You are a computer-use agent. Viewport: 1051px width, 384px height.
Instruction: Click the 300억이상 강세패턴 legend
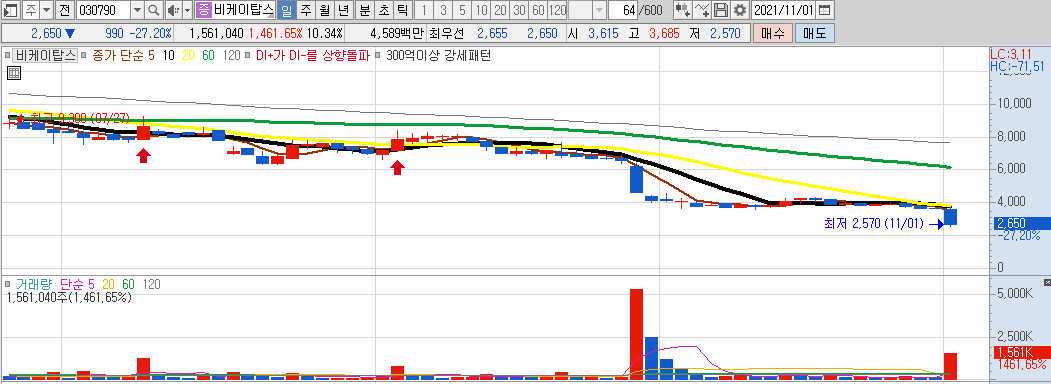[x=438, y=56]
